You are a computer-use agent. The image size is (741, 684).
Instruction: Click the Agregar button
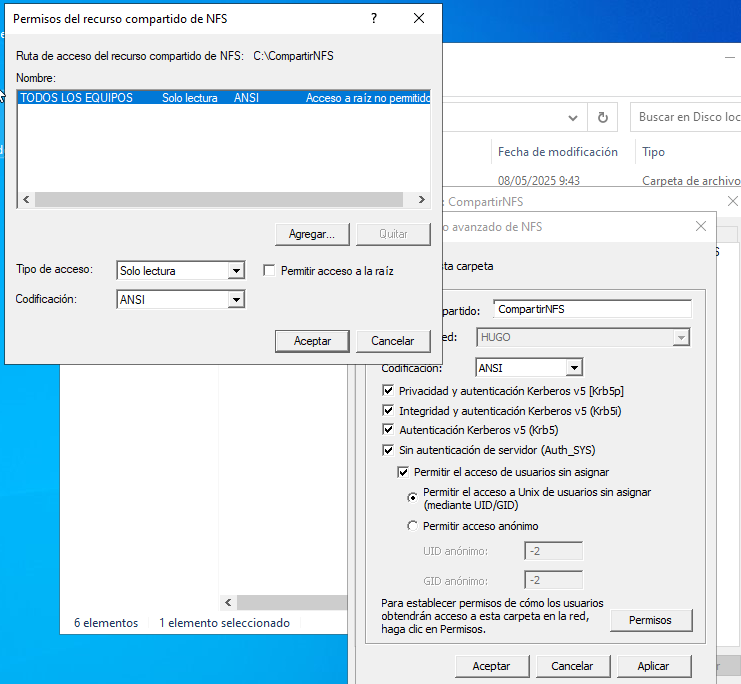pos(311,234)
